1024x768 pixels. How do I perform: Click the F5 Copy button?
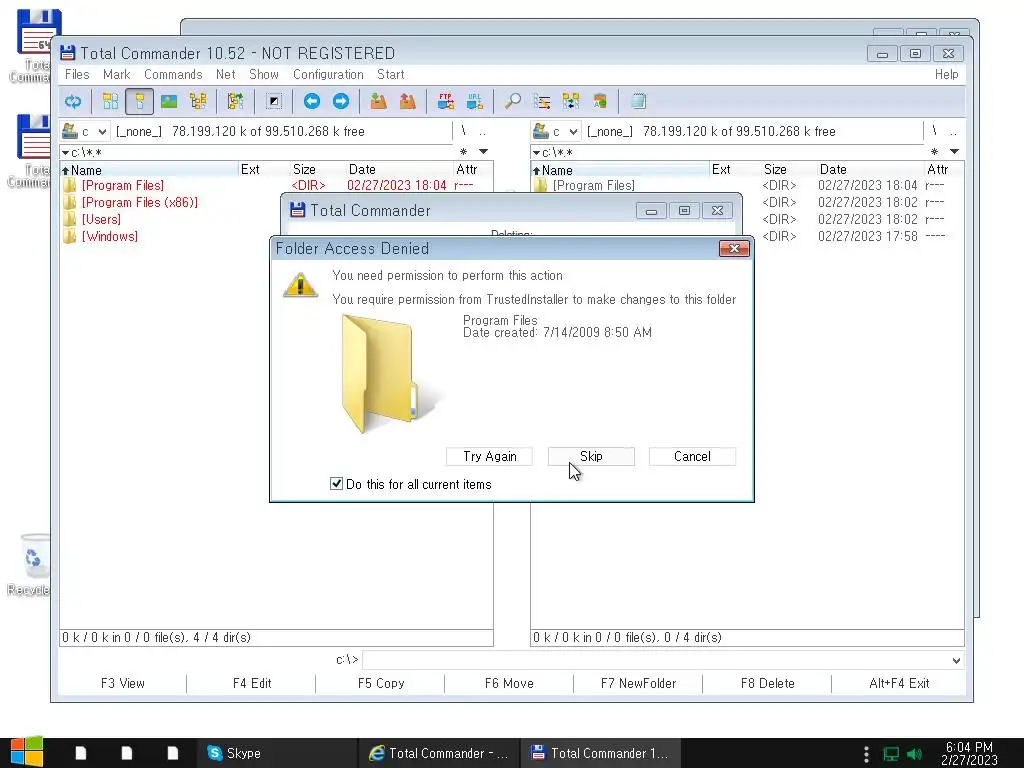coord(381,683)
